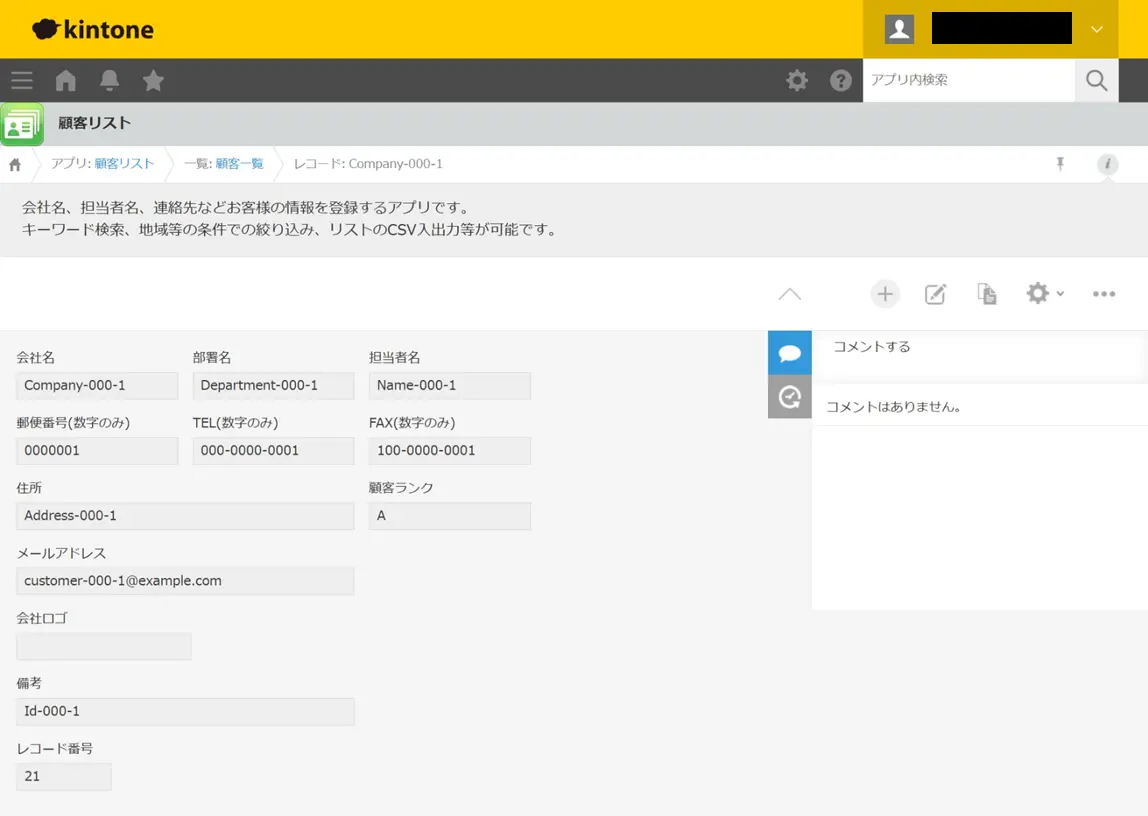Open the hamburger menu
1148x816 pixels.
(x=22, y=81)
